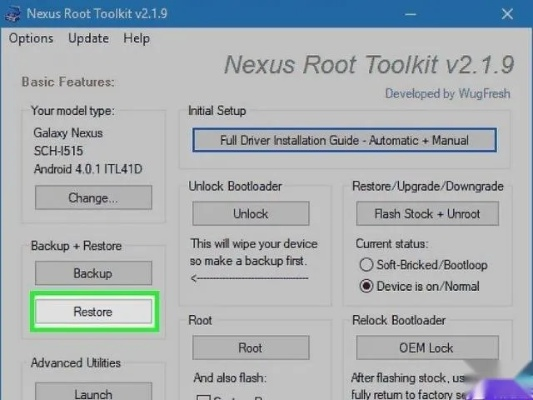Screen dimensions: 533x400
Task: Click the OEM Lock button
Action: (427, 348)
